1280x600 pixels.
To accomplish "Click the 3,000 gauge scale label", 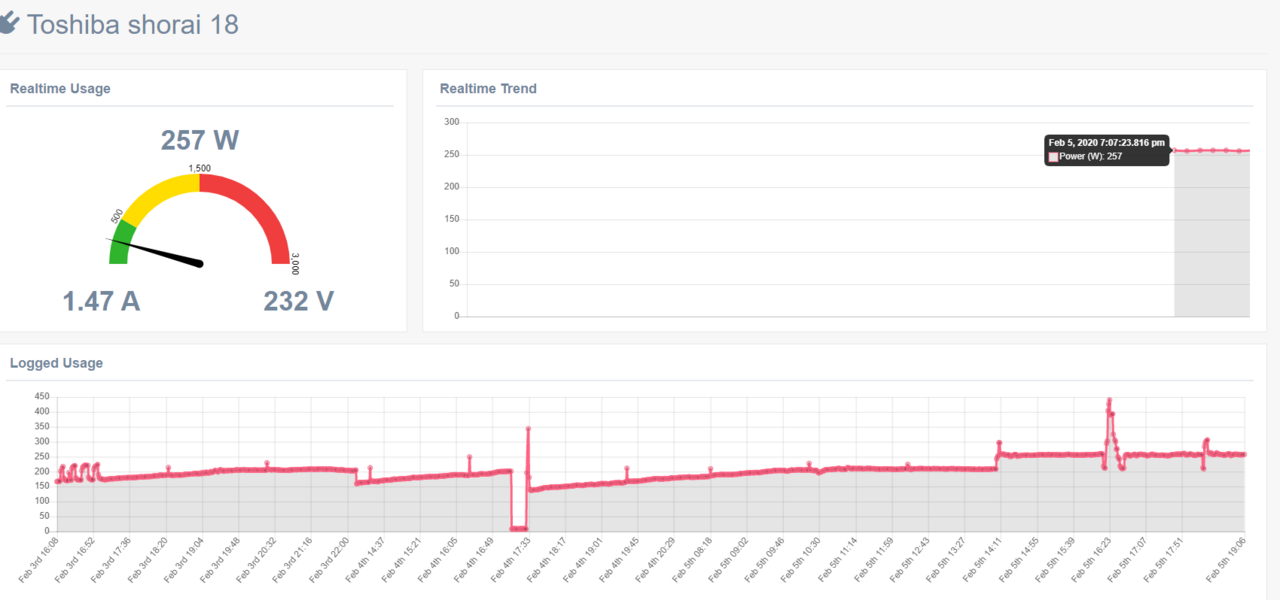I will 295,265.
